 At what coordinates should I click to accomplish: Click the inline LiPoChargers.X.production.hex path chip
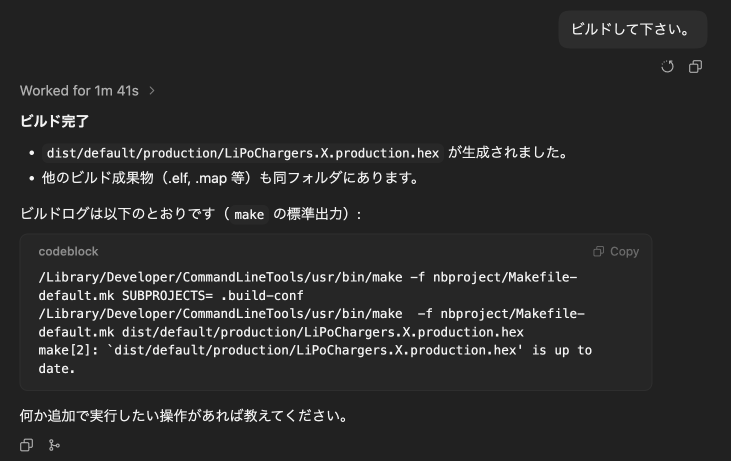243,153
